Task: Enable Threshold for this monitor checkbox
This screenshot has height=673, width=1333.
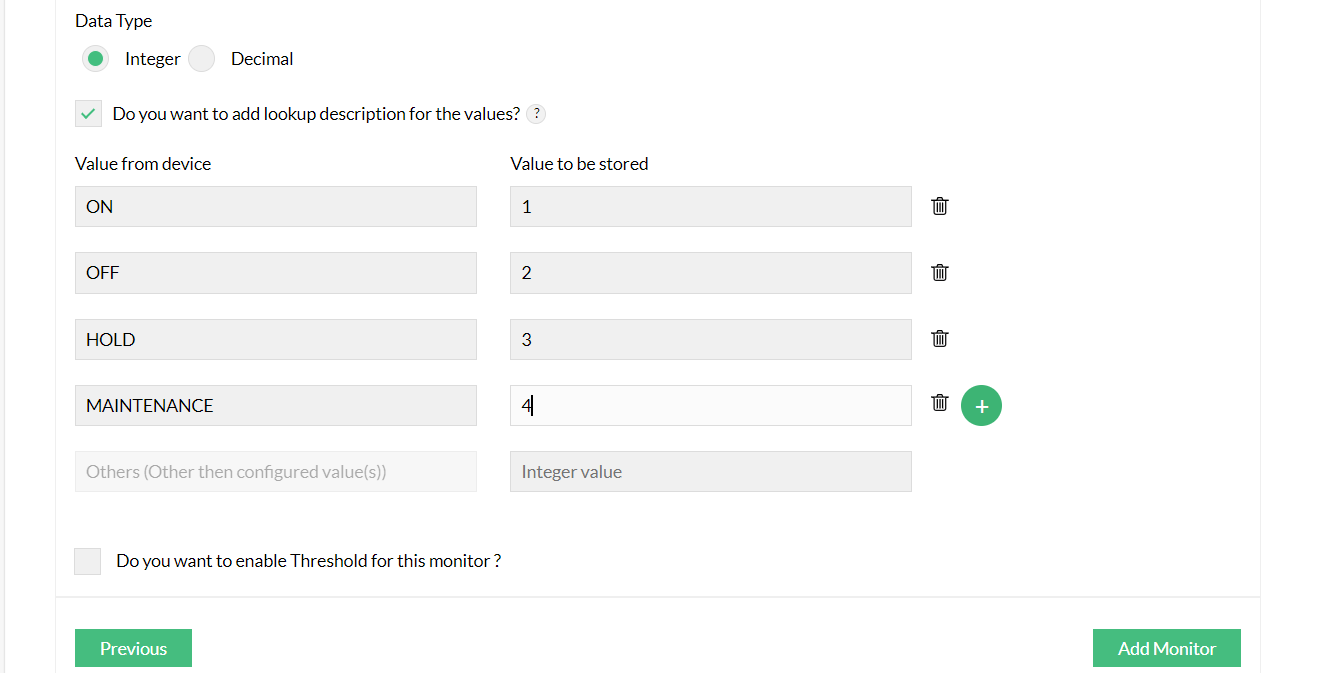Action: point(88,561)
